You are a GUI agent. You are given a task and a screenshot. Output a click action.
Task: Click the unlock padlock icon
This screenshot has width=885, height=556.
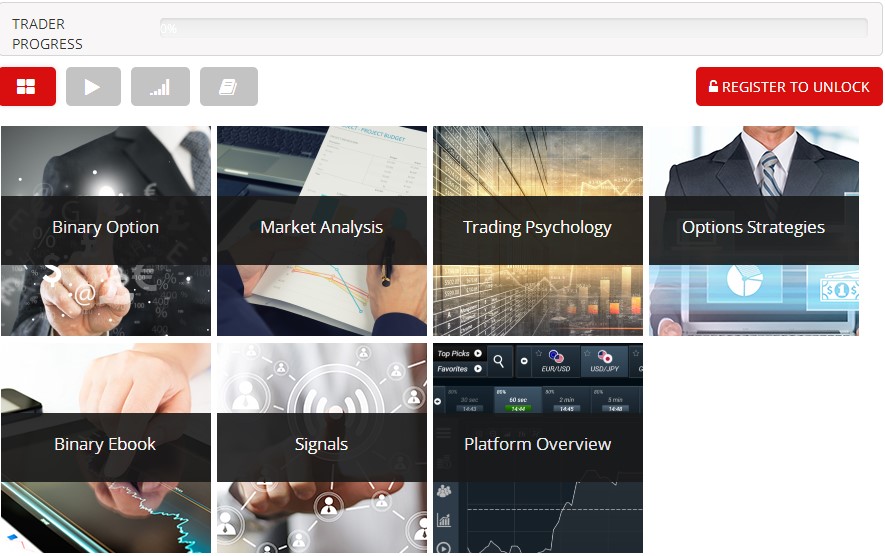pyautogui.click(x=713, y=86)
